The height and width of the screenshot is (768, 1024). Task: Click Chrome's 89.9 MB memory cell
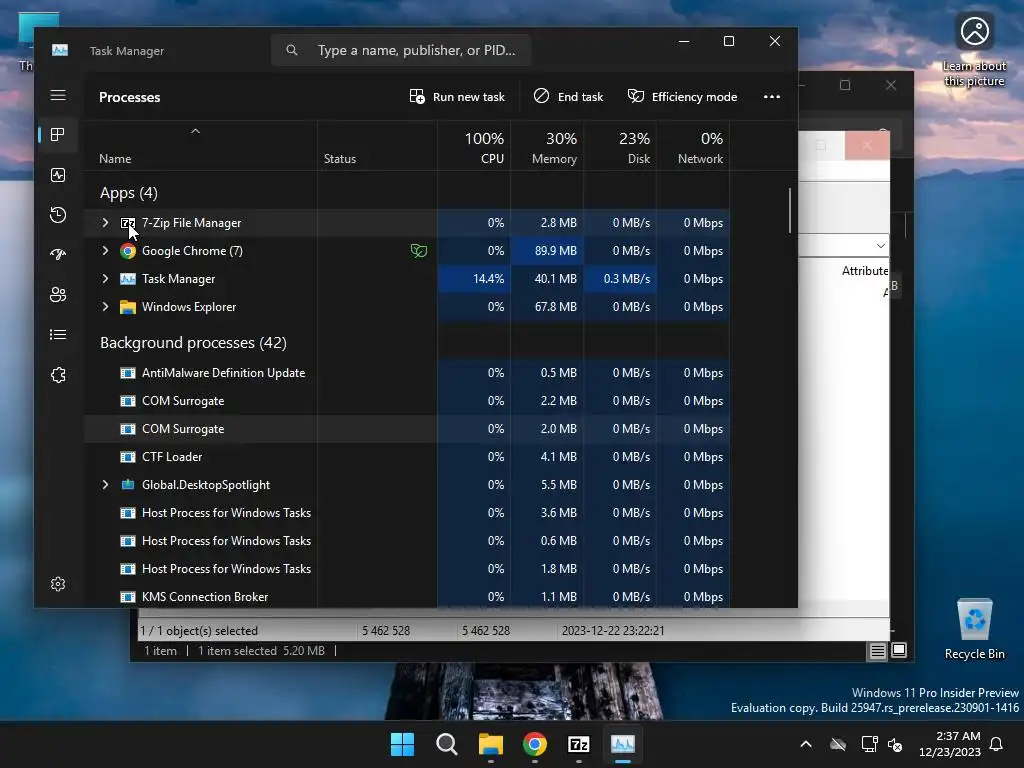coord(547,251)
